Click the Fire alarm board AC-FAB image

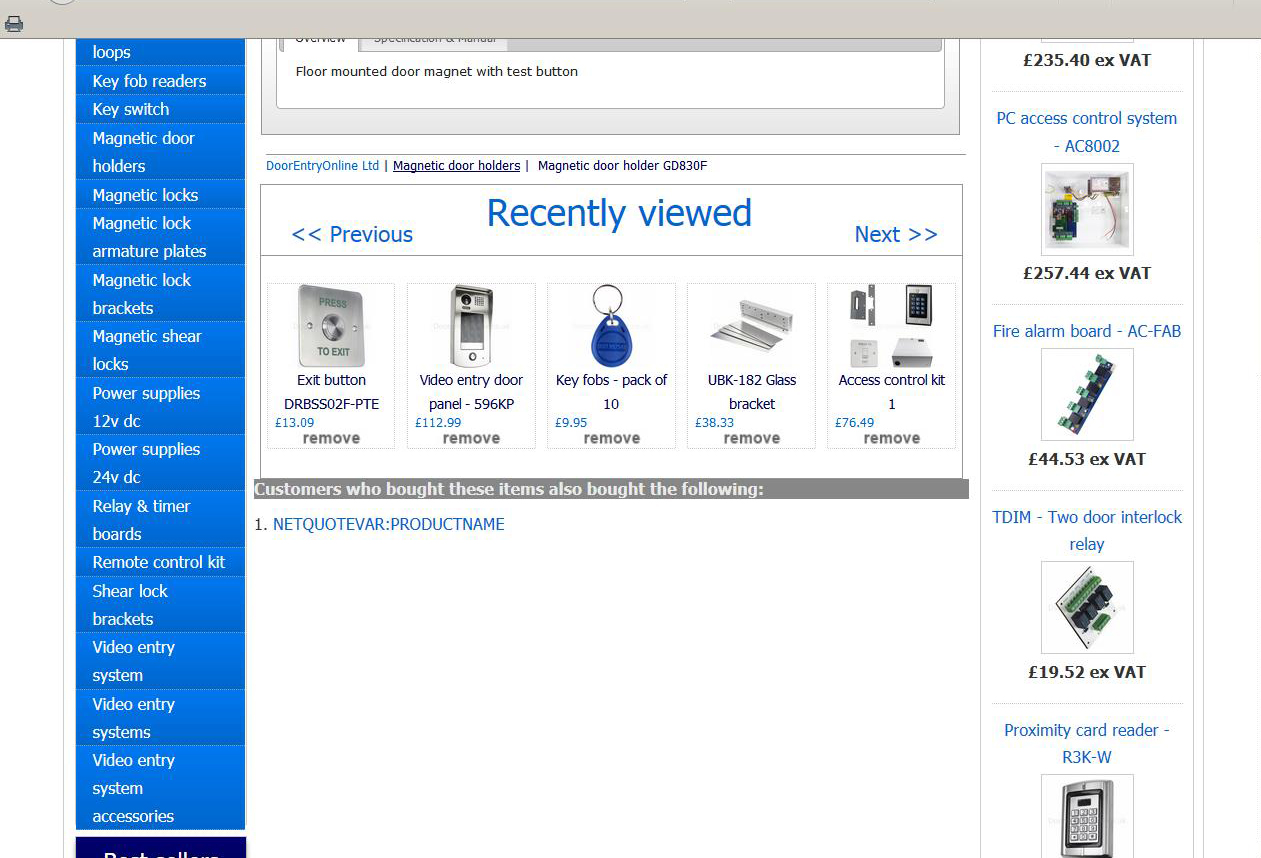tap(1087, 395)
